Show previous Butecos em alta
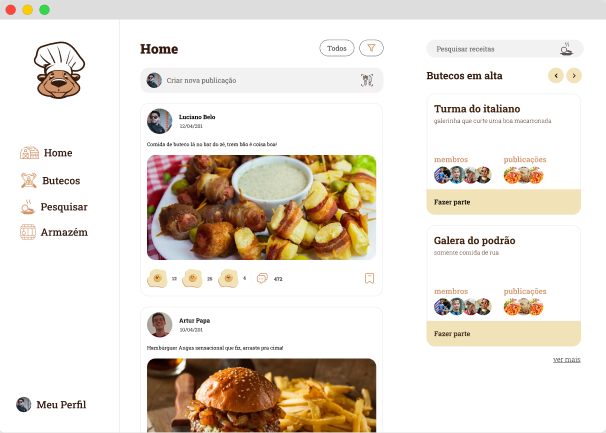606x433 pixels. 556,75
